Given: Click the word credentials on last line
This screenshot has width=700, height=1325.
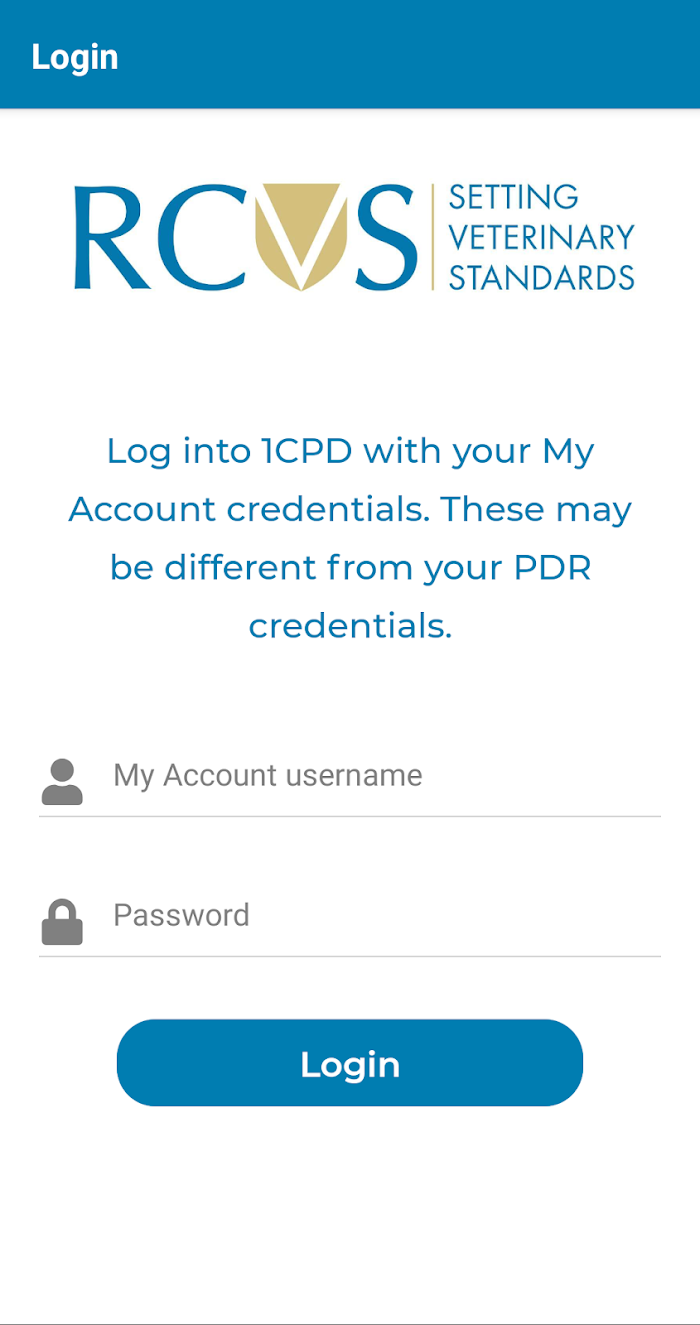Looking at the screenshot, I should pos(350,626).
